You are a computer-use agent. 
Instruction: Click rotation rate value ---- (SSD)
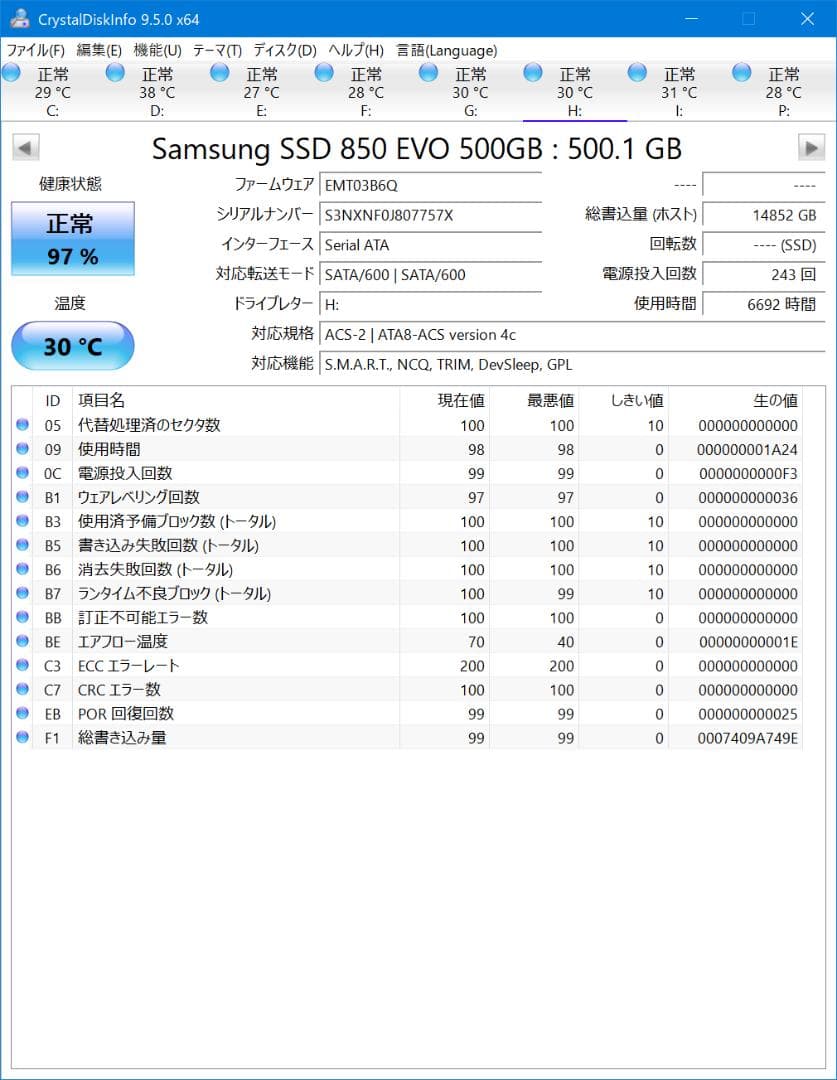[763, 245]
